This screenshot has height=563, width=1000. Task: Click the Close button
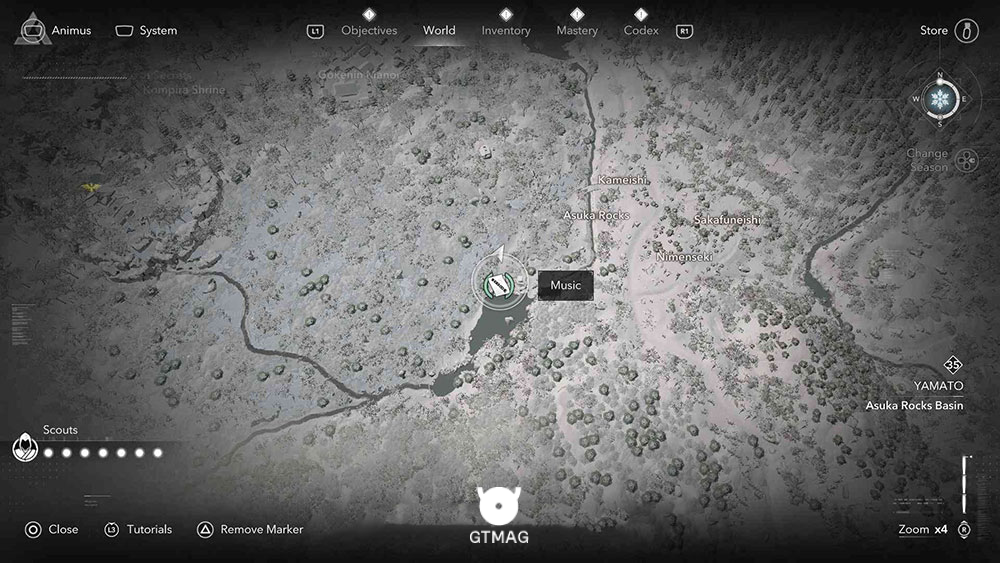click(x=52, y=529)
